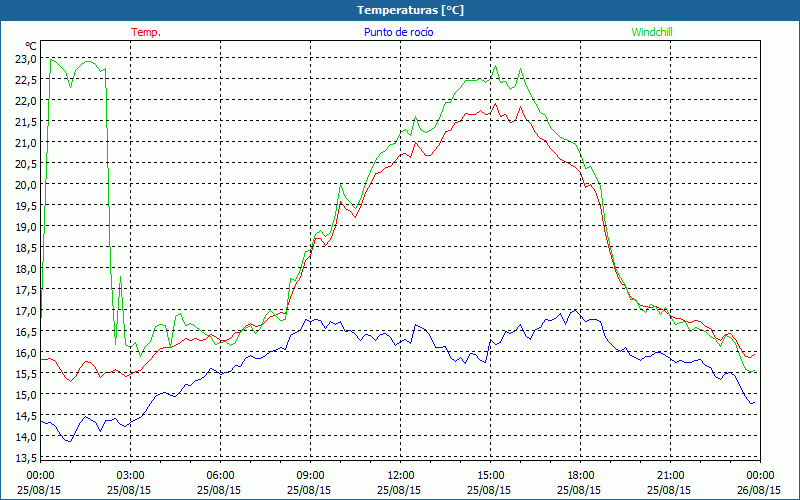Screen dimensions: 800x500
Task: Click the 16,0 y-axis value
Action: 26,353
